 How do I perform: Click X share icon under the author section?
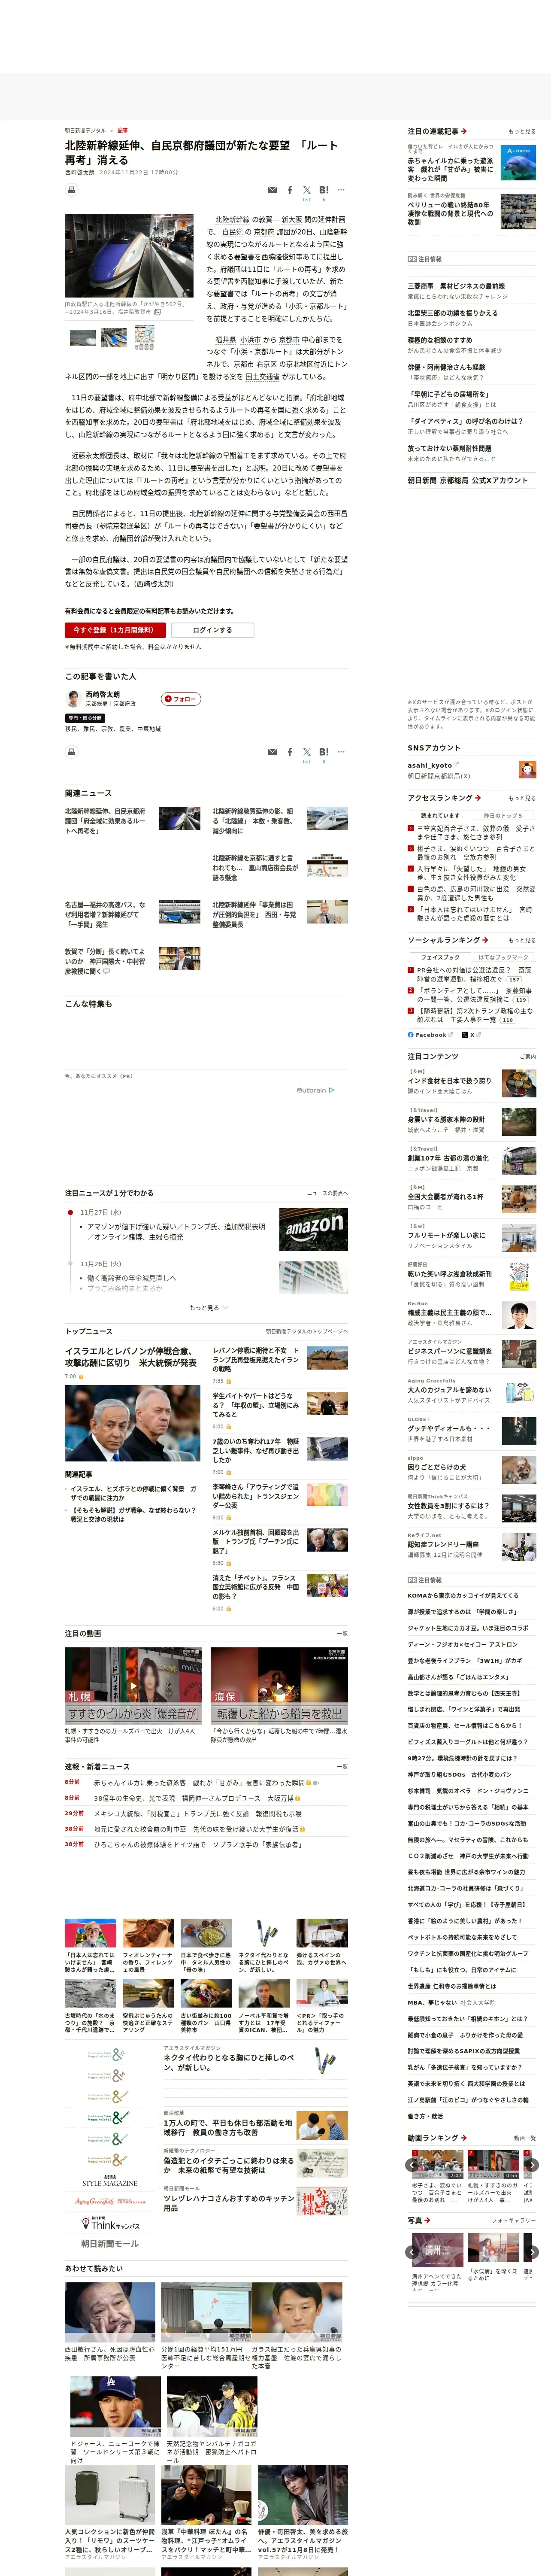coord(307,752)
